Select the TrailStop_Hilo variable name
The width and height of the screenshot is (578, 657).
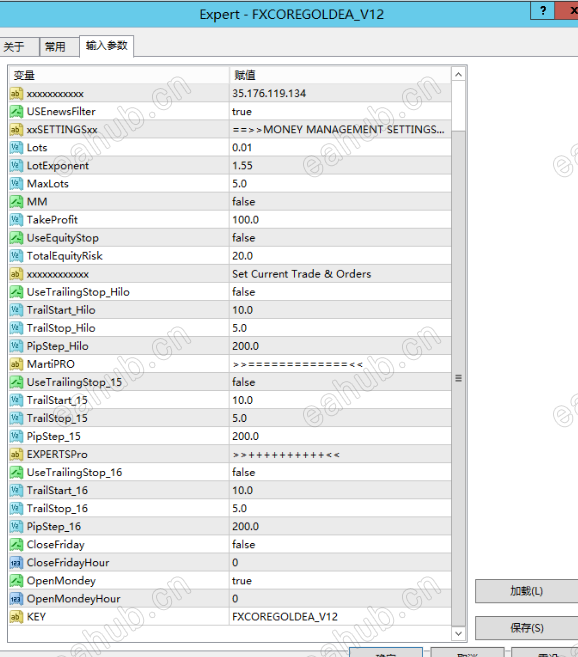[61, 328]
